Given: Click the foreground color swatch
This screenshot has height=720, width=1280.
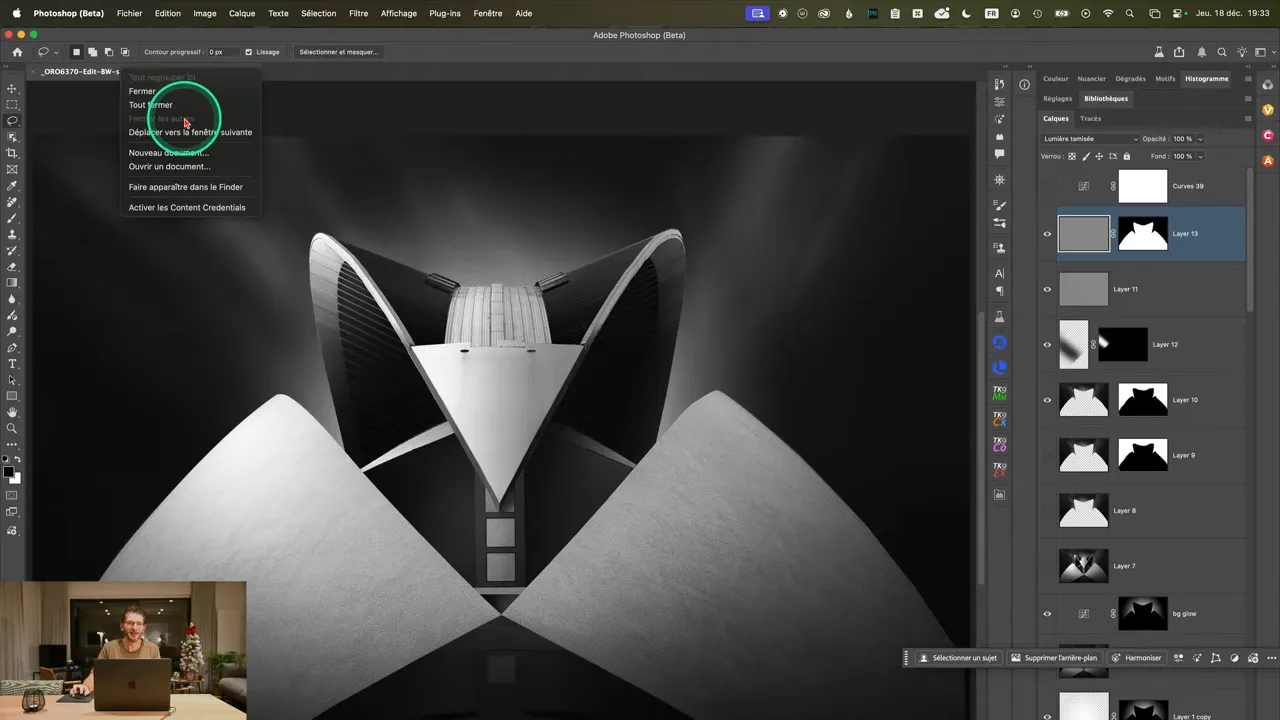Looking at the screenshot, I should 9,471.
